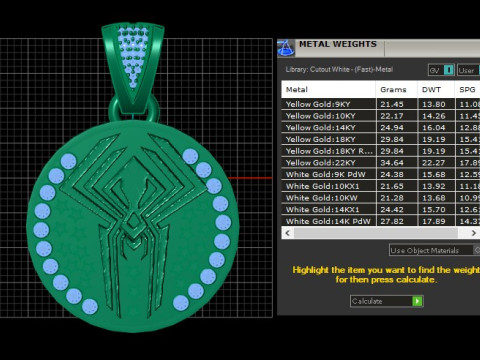
Task: Sort by the Metal column header
Action: click(328, 89)
